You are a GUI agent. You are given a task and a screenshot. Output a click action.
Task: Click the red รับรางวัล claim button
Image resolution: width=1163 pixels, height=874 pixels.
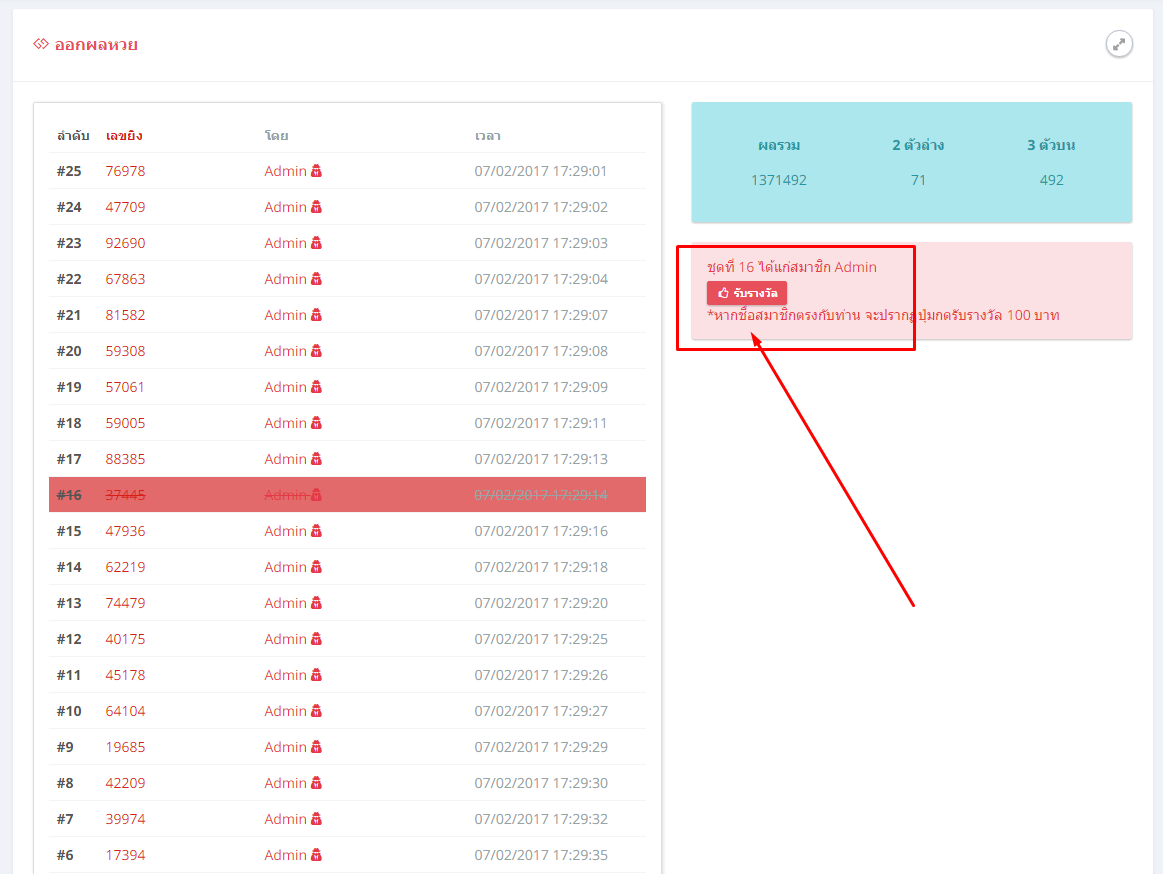click(x=746, y=293)
